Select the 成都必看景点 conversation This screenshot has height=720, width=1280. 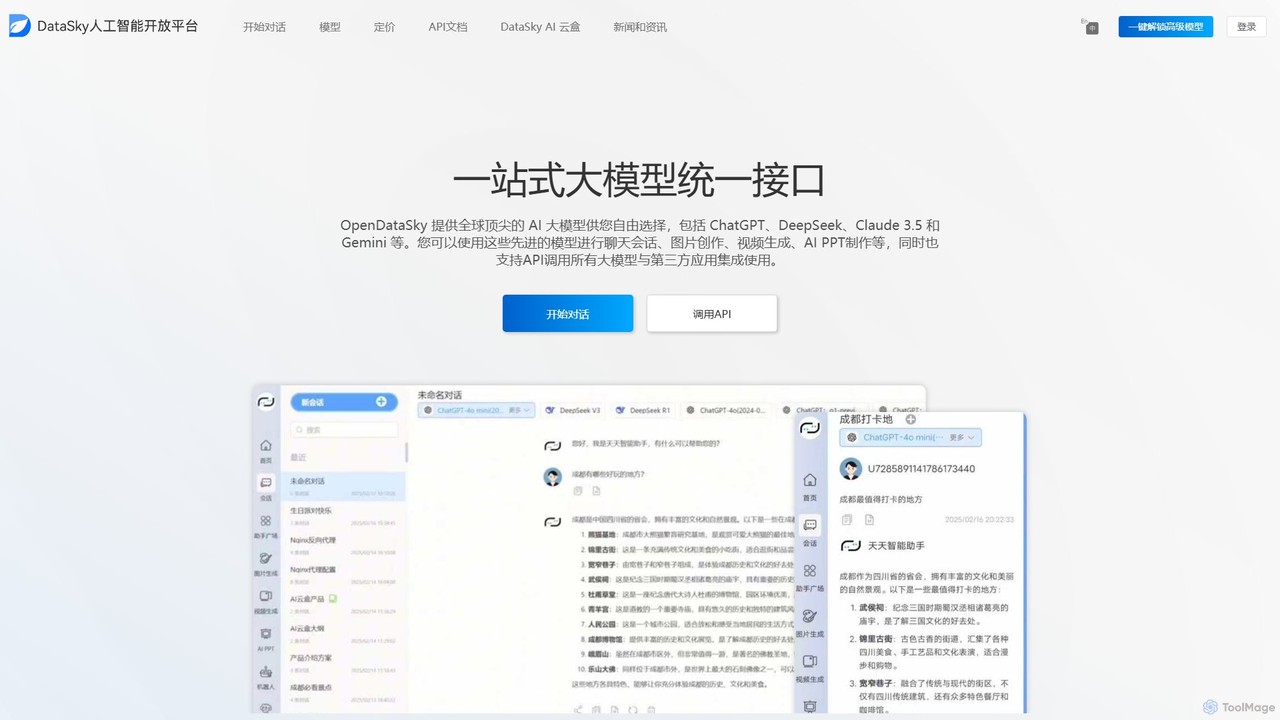coord(343,692)
